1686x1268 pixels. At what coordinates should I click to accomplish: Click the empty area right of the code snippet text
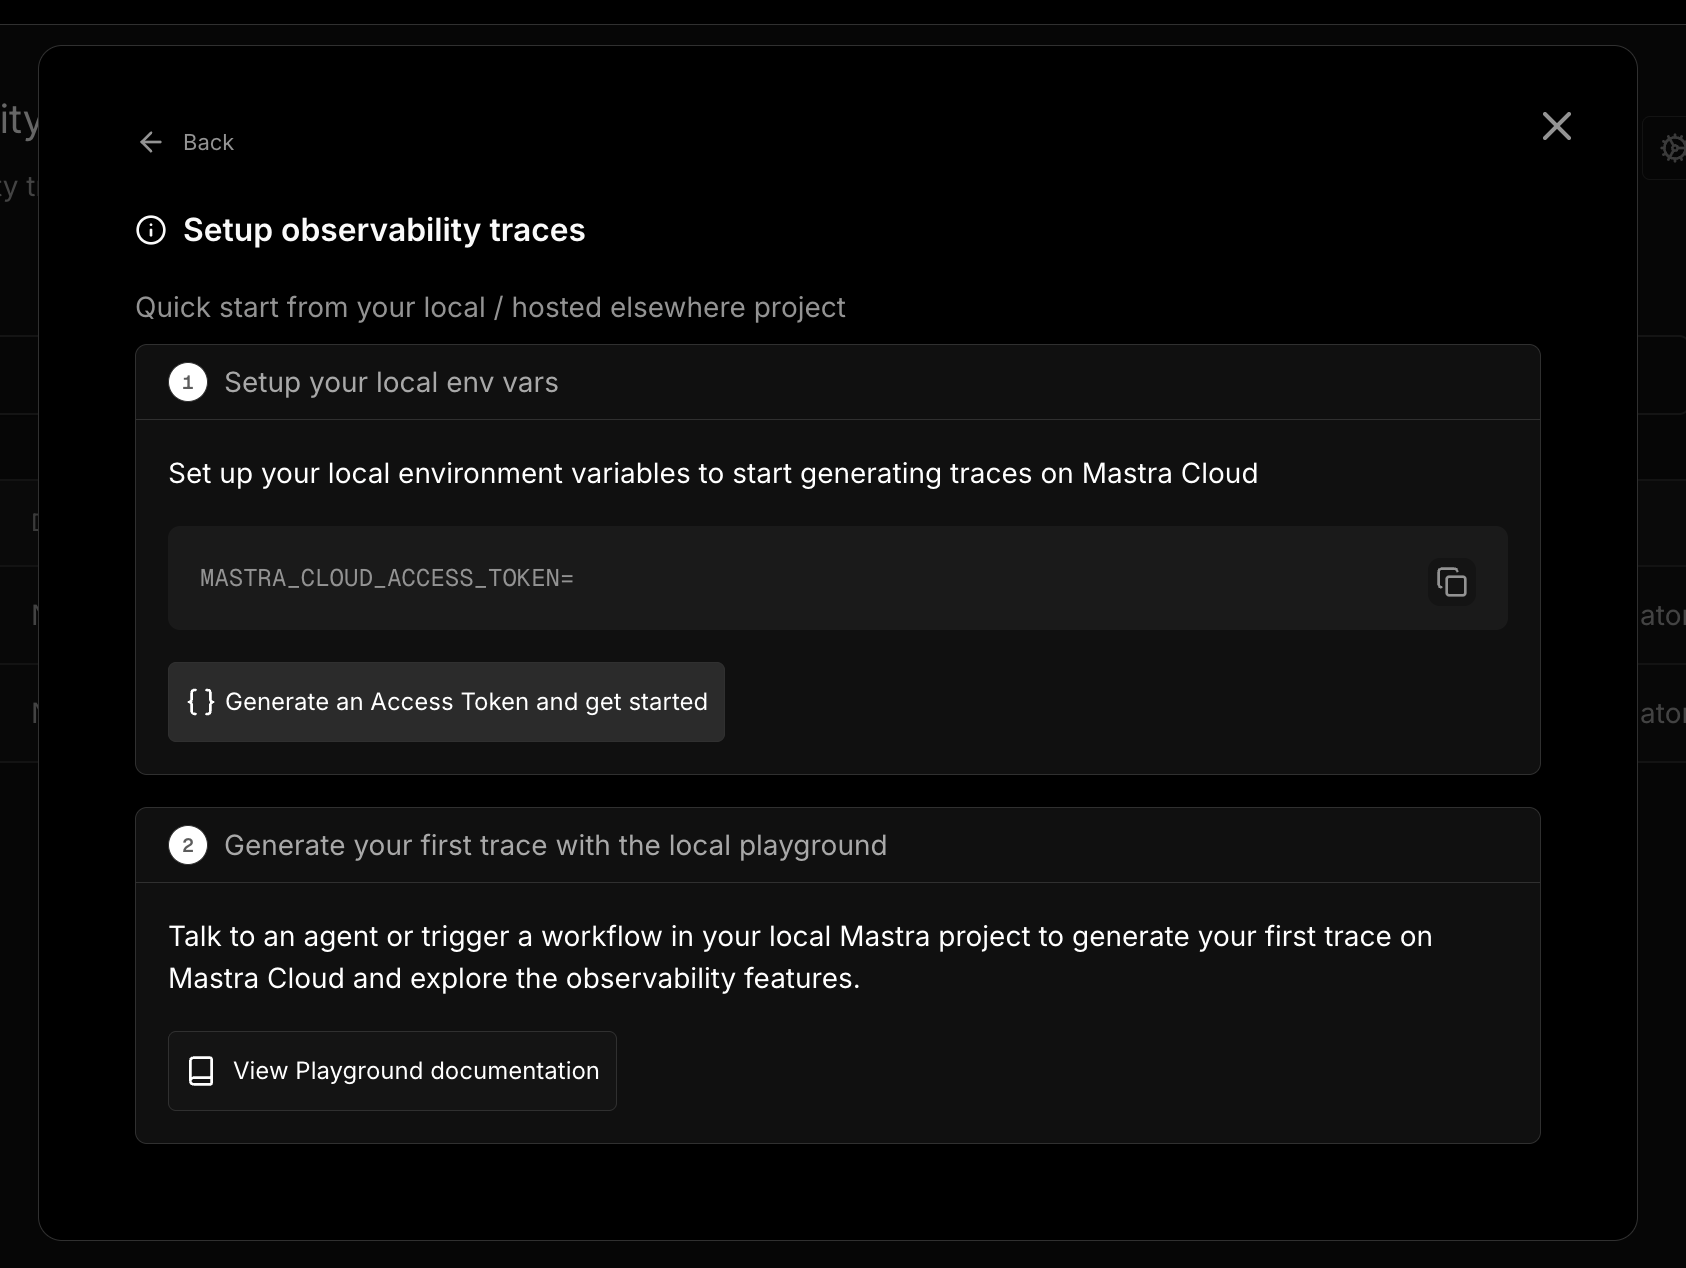(1000, 578)
